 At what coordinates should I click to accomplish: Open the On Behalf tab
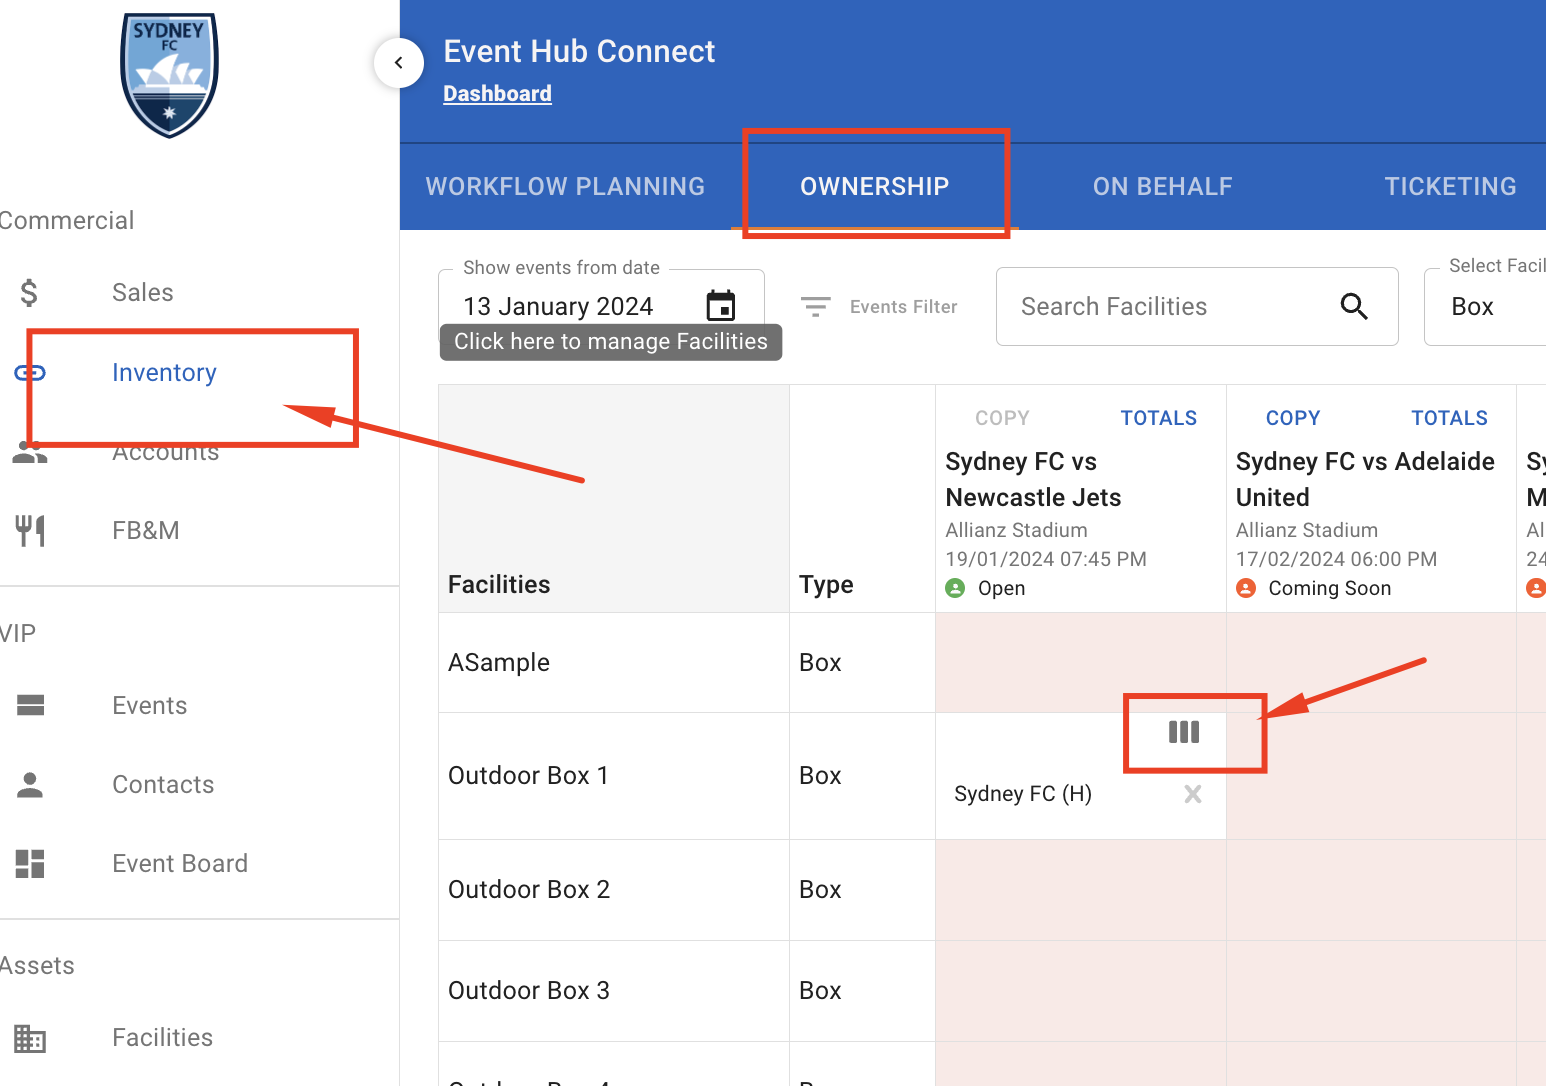click(1162, 186)
